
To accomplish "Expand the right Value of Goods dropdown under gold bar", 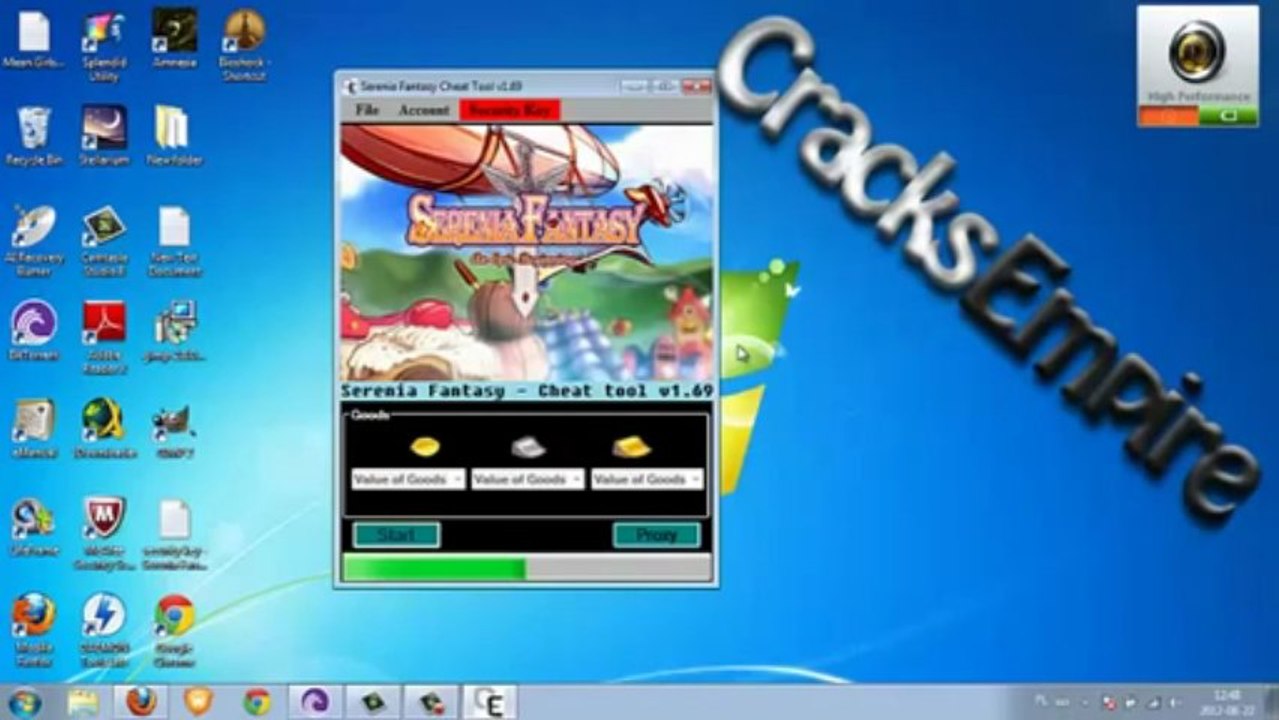I will (x=647, y=479).
